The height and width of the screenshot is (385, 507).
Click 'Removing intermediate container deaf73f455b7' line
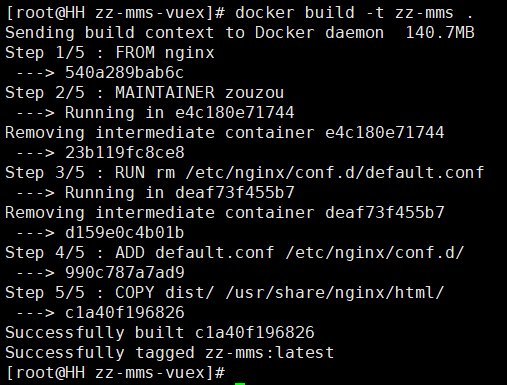click(x=225, y=213)
